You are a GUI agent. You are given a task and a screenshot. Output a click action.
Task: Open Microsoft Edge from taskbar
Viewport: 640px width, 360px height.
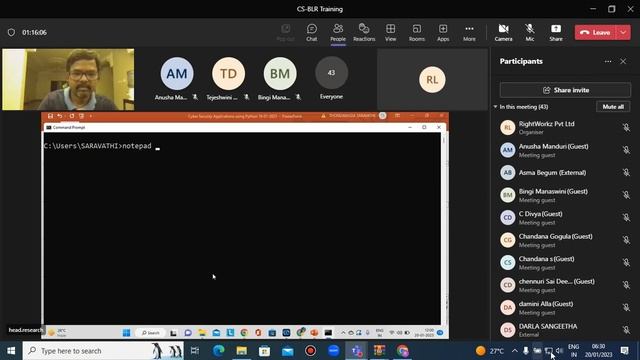tap(218, 351)
